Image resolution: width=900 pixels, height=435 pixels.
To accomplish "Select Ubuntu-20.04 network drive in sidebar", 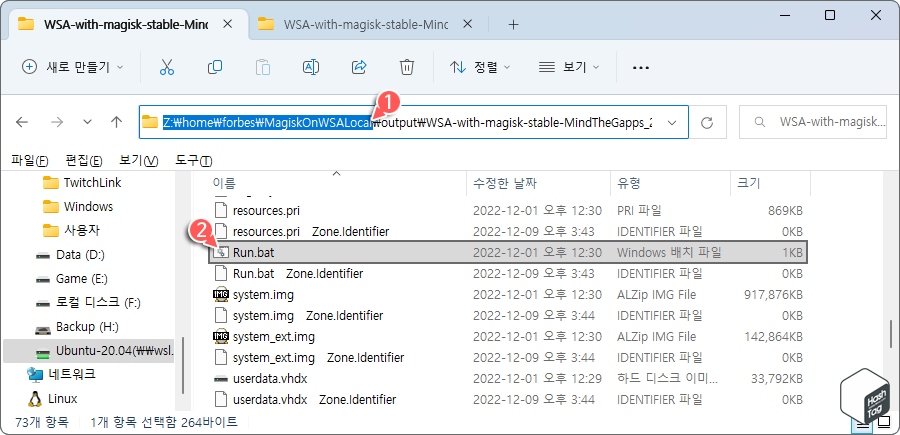I will [88, 351].
